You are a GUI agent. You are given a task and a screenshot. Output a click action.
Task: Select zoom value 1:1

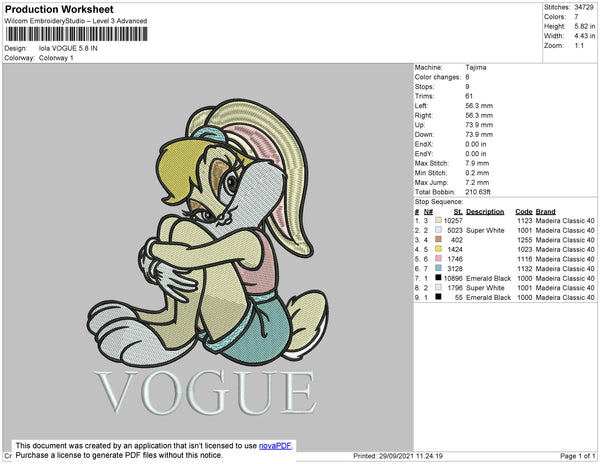[x=579, y=46]
